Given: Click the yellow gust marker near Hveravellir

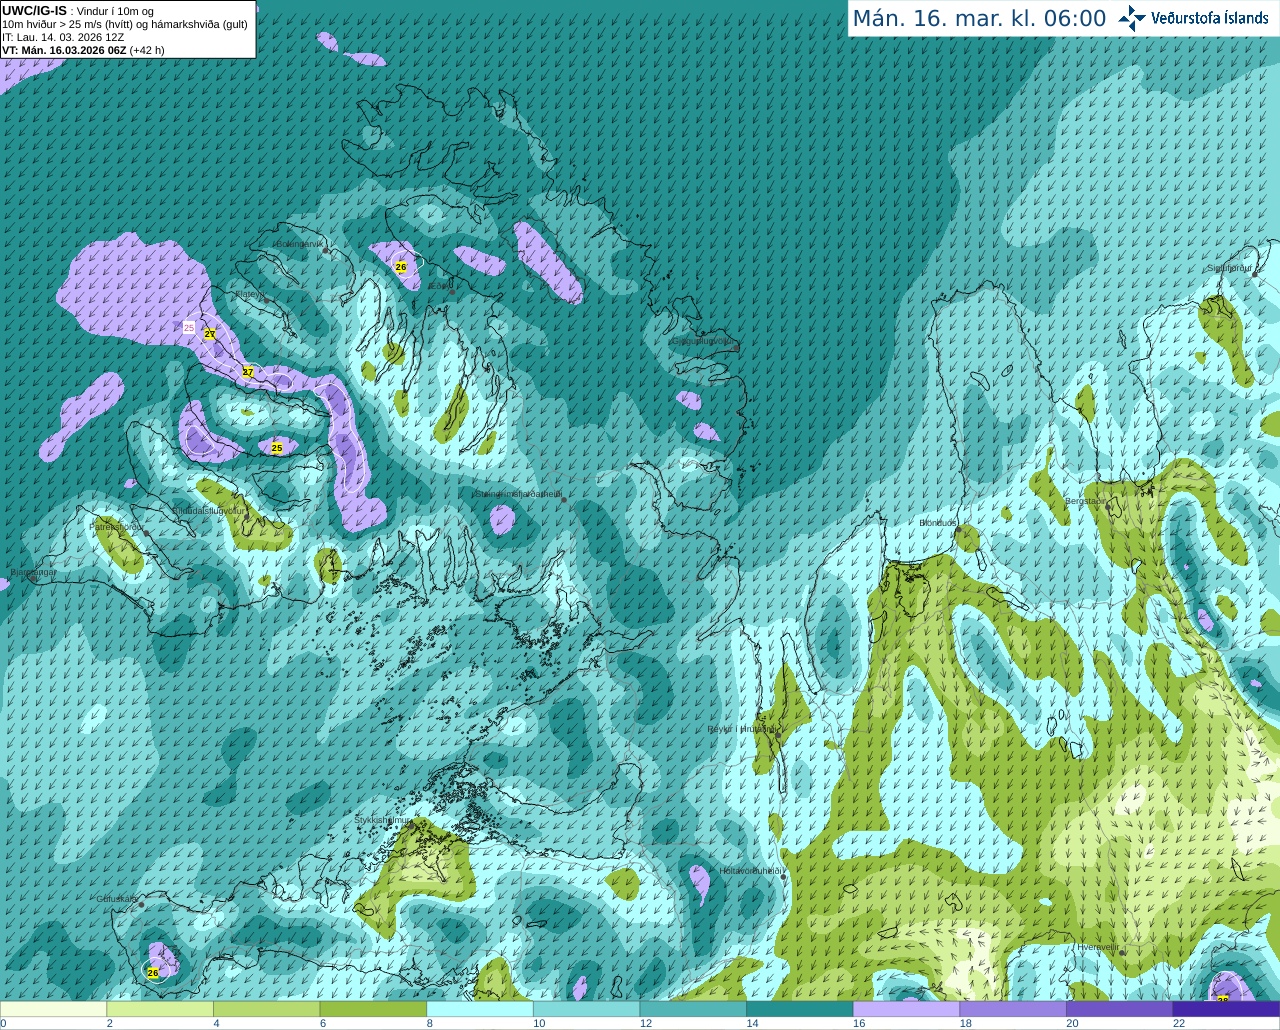Looking at the screenshot, I should [x=1222, y=998].
